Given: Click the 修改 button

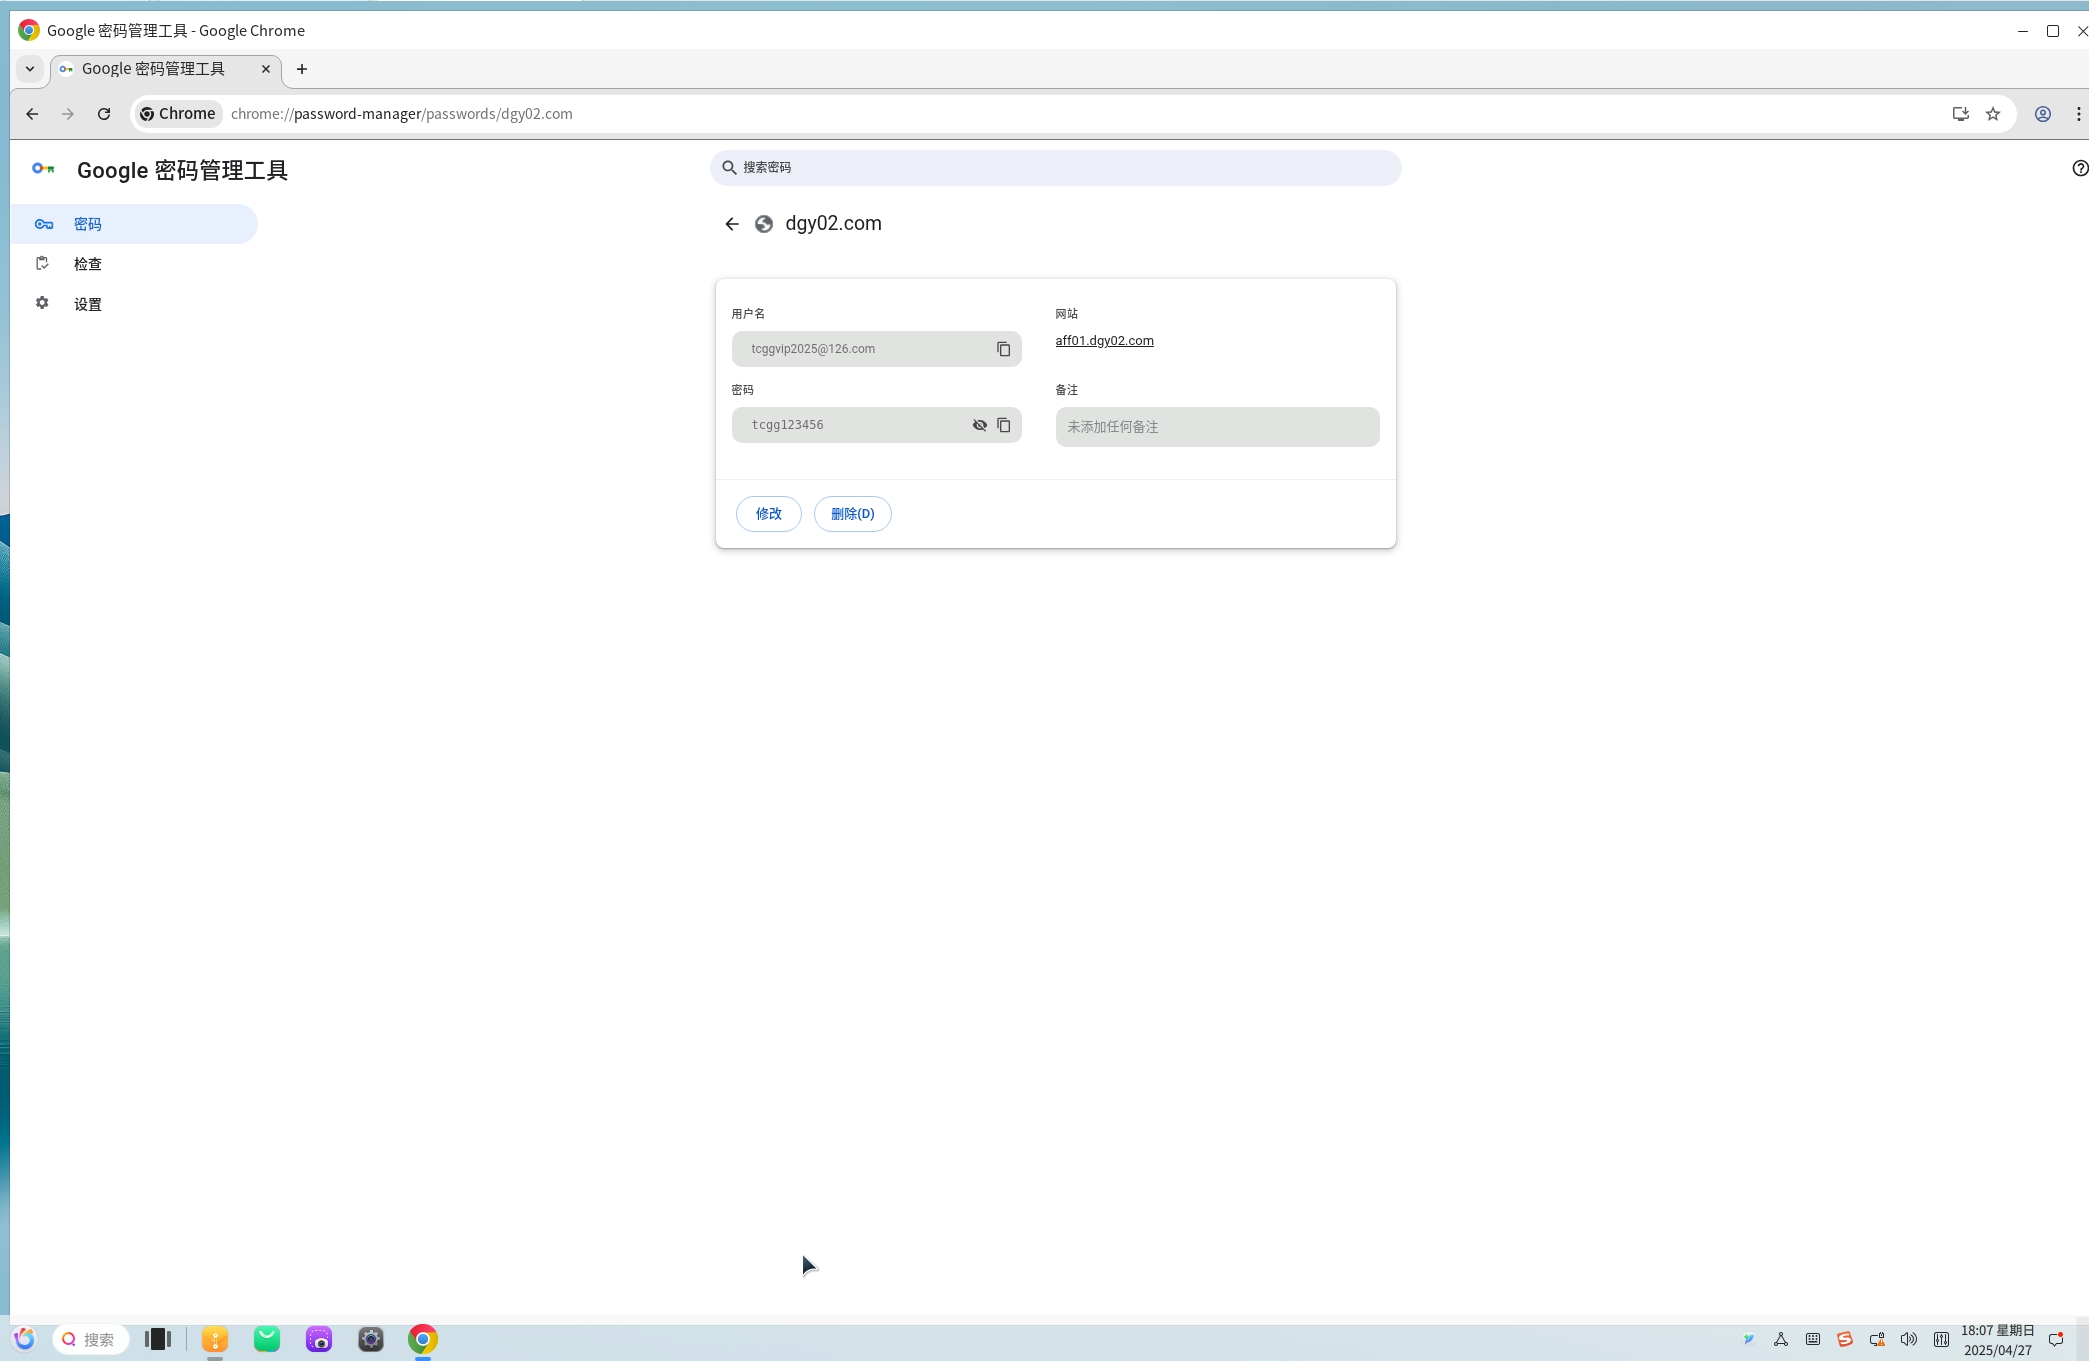Looking at the screenshot, I should pyautogui.click(x=768, y=514).
